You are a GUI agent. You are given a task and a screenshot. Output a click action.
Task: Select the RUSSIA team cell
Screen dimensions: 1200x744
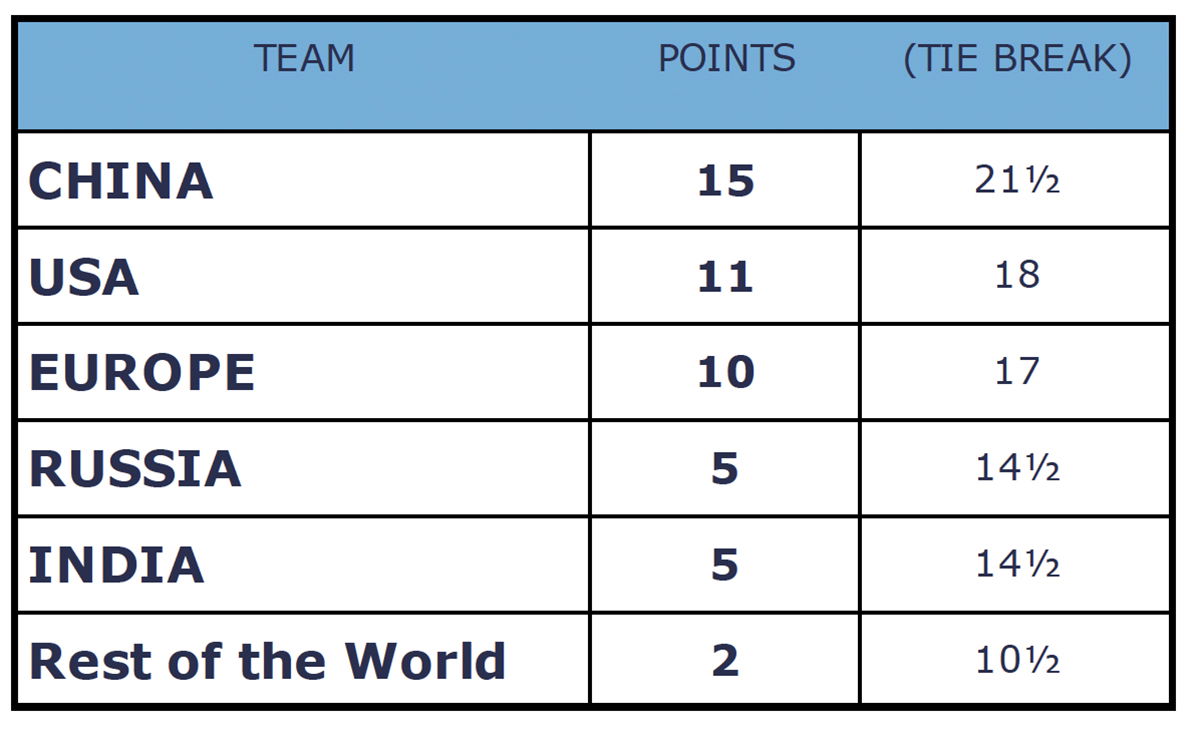pyautogui.click(x=135, y=469)
